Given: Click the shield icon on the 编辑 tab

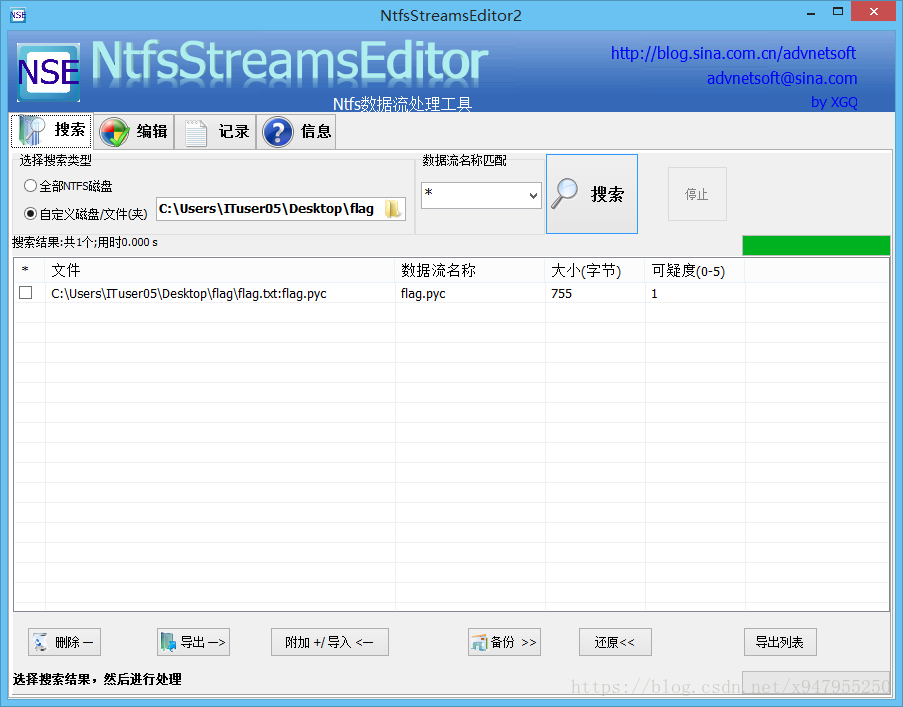Looking at the screenshot, I should point(114,132).
